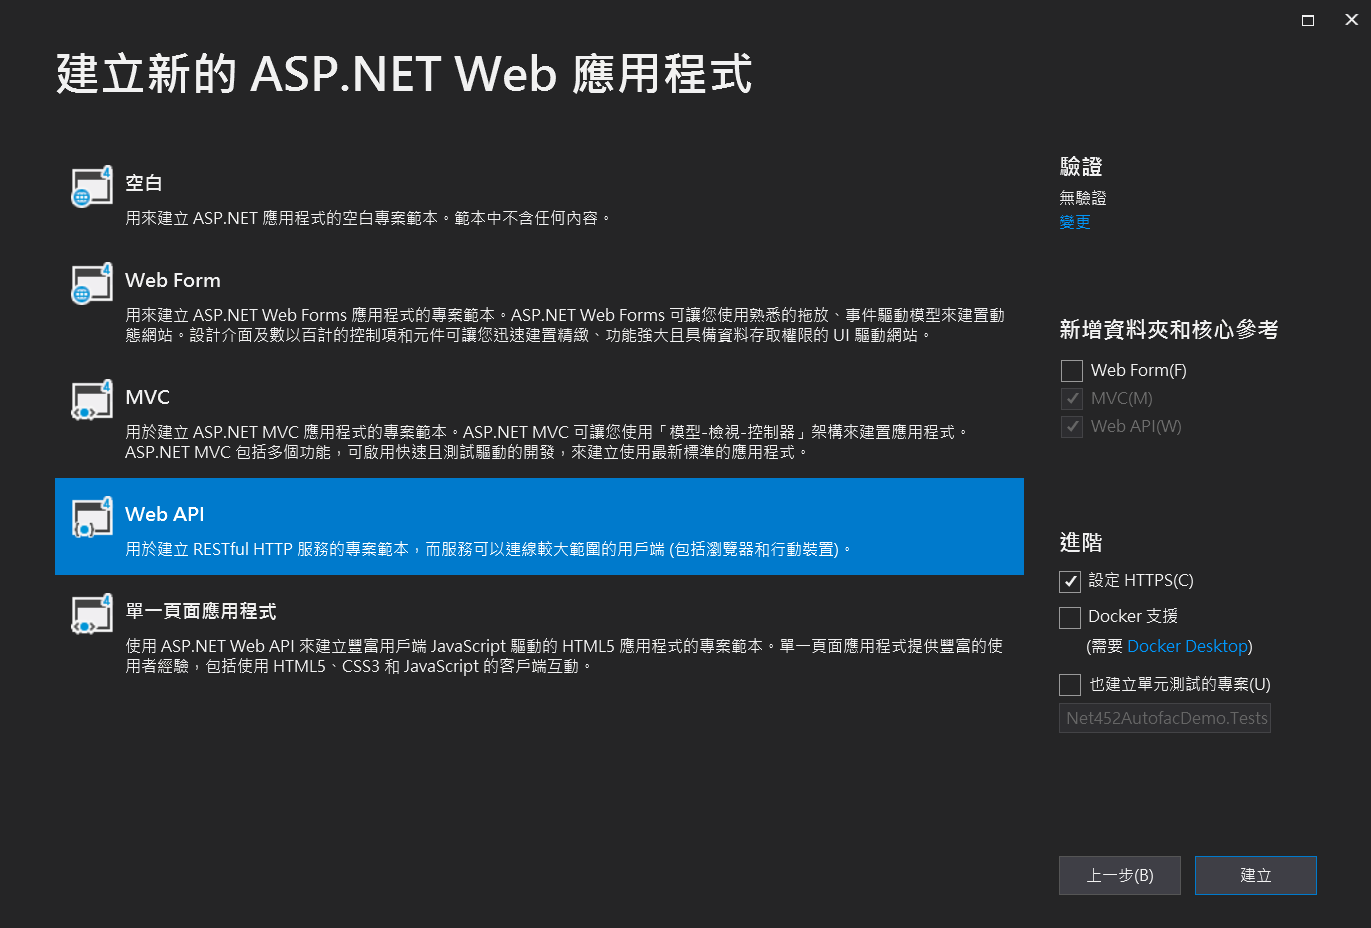
Task: Open the Docker Desktop link
Action: [x=1187, y=646]
